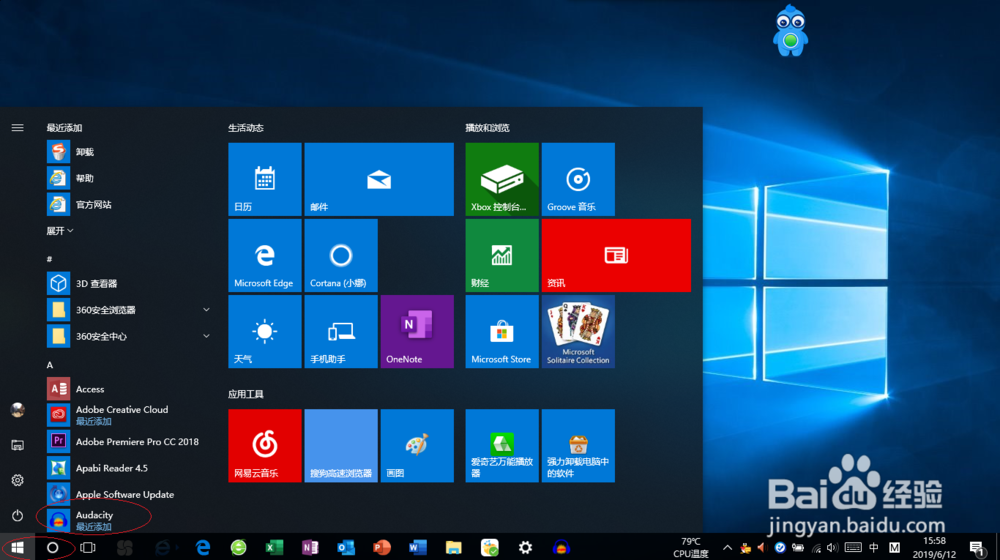Click the blue mascot desktop widget
The image size is (1000, 560).
pyautogui.click(x=790, y=31)
